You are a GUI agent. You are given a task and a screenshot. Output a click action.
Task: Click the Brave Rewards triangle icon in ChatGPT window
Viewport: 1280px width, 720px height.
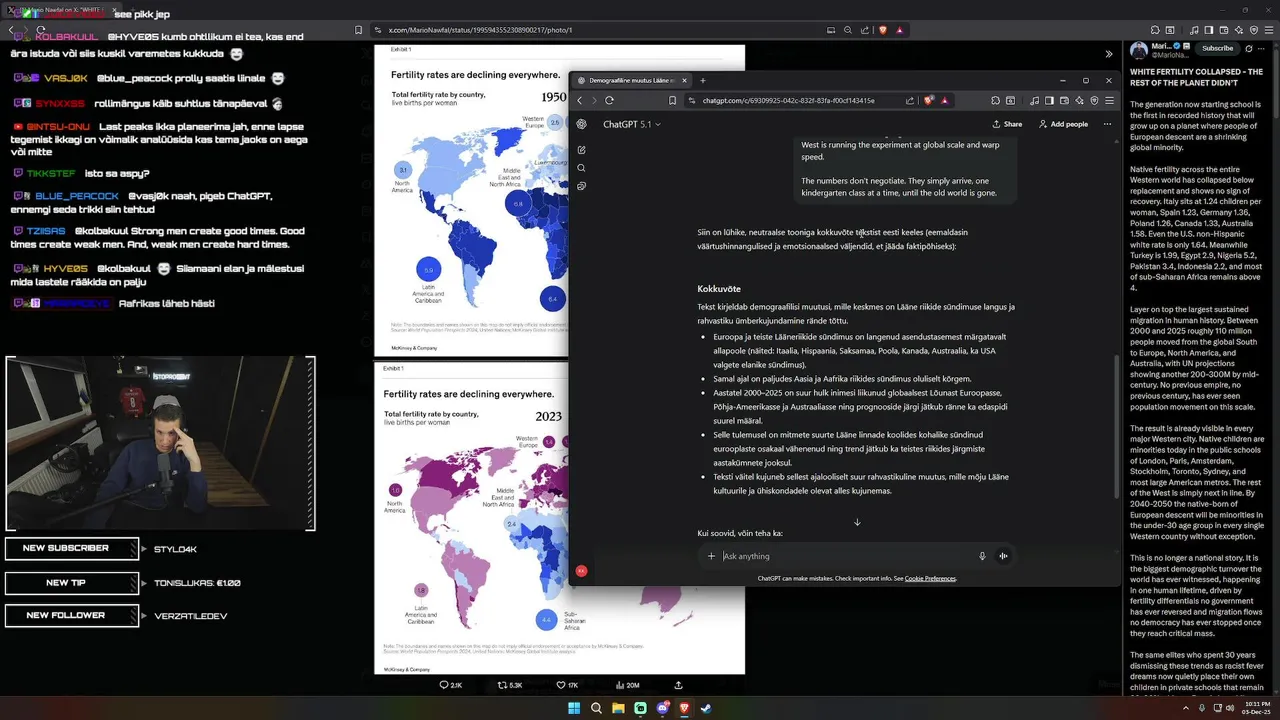tap(944, 100)
